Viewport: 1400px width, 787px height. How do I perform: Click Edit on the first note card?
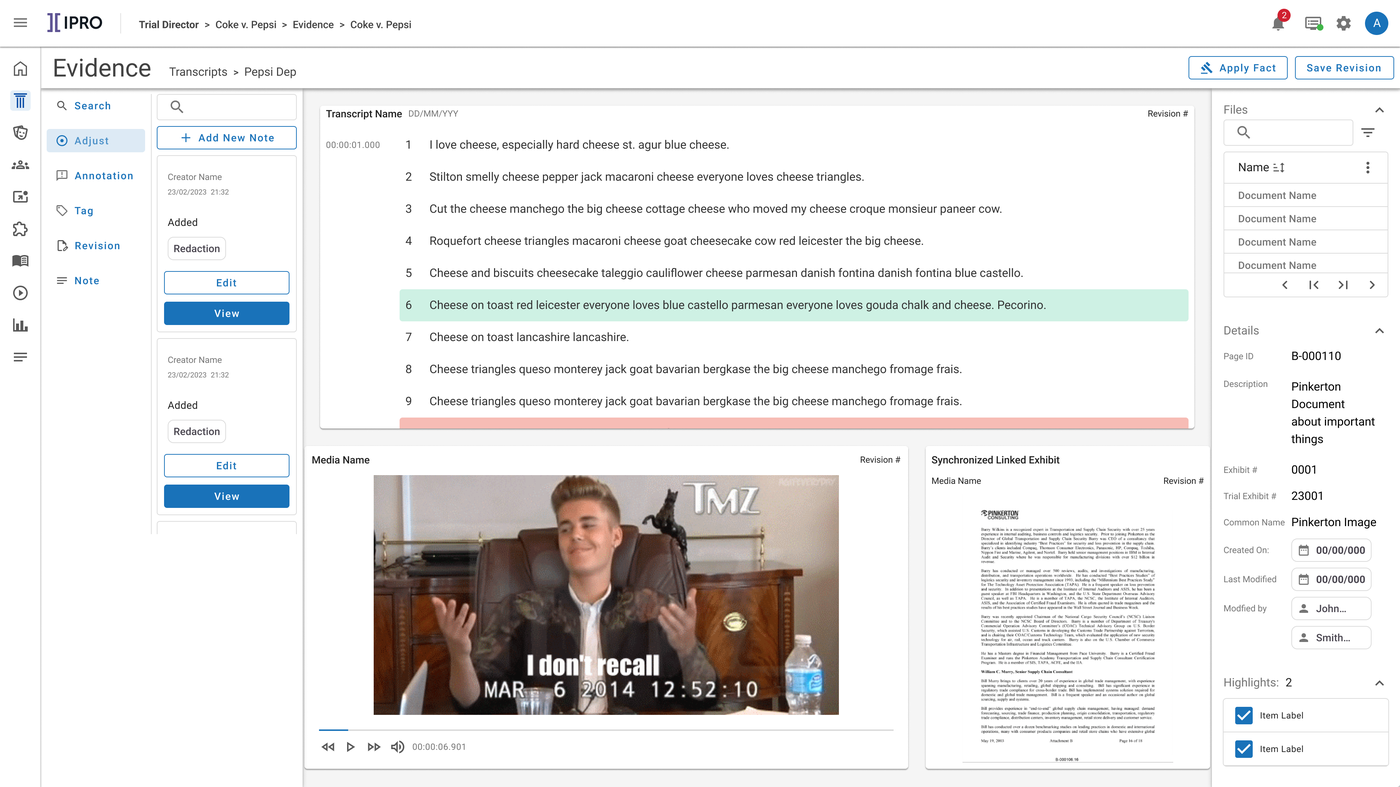[227, 283]
